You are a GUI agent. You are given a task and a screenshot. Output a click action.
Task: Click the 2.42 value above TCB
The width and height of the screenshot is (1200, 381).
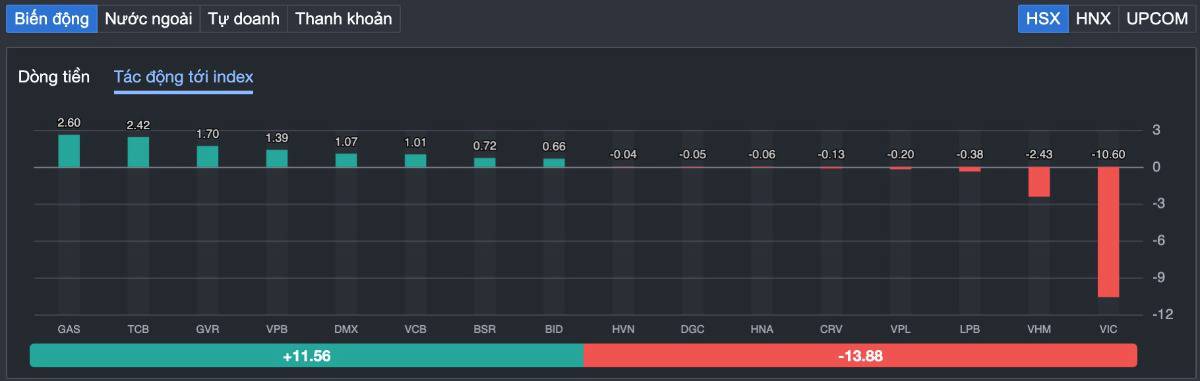tap(138, 125)
